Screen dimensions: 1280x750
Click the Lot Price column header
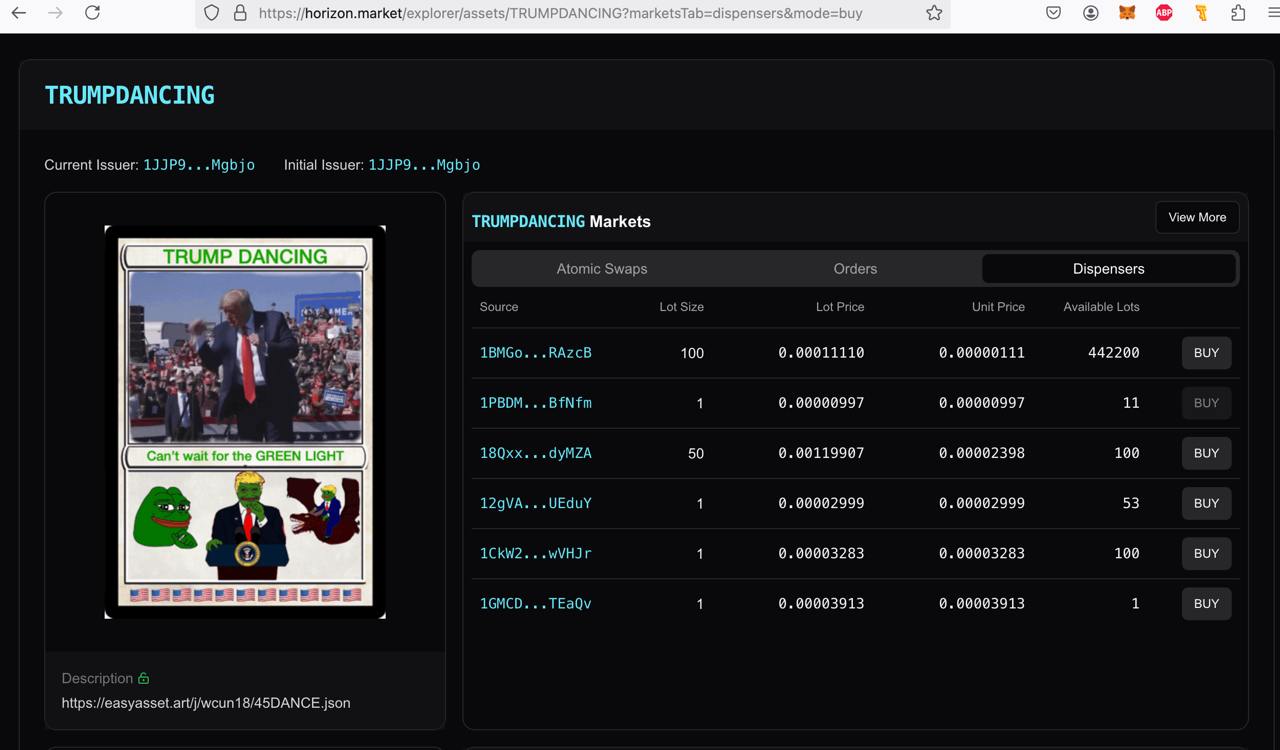tap(840, 307)
